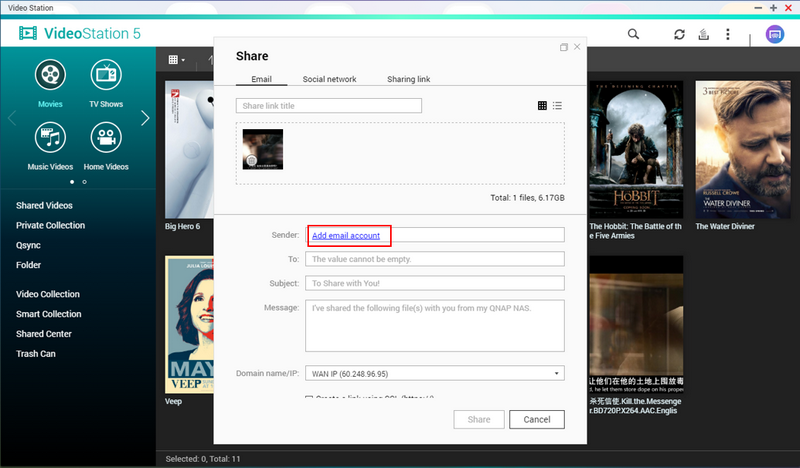Viewport: 800px width, 468px height.
Task: Open the view mode dropdown in toolbar
Action: pos(177,60)
